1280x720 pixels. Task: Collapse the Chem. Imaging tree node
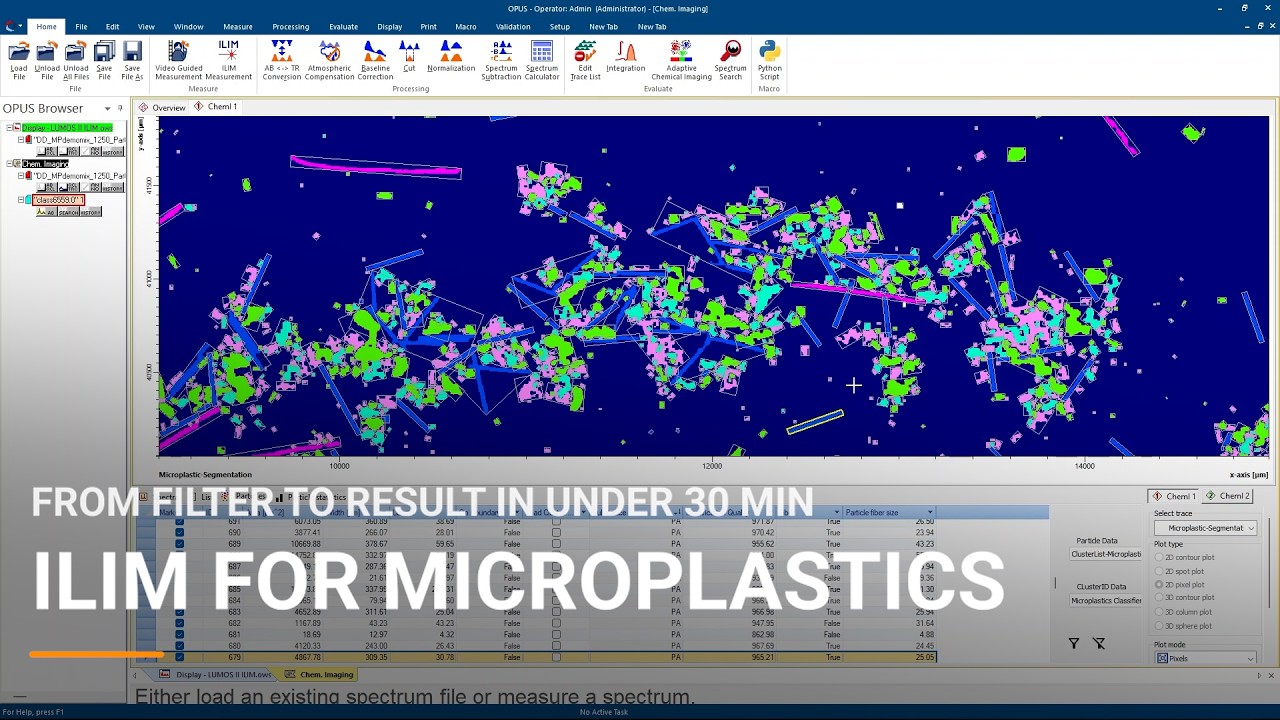pos(9,164)
